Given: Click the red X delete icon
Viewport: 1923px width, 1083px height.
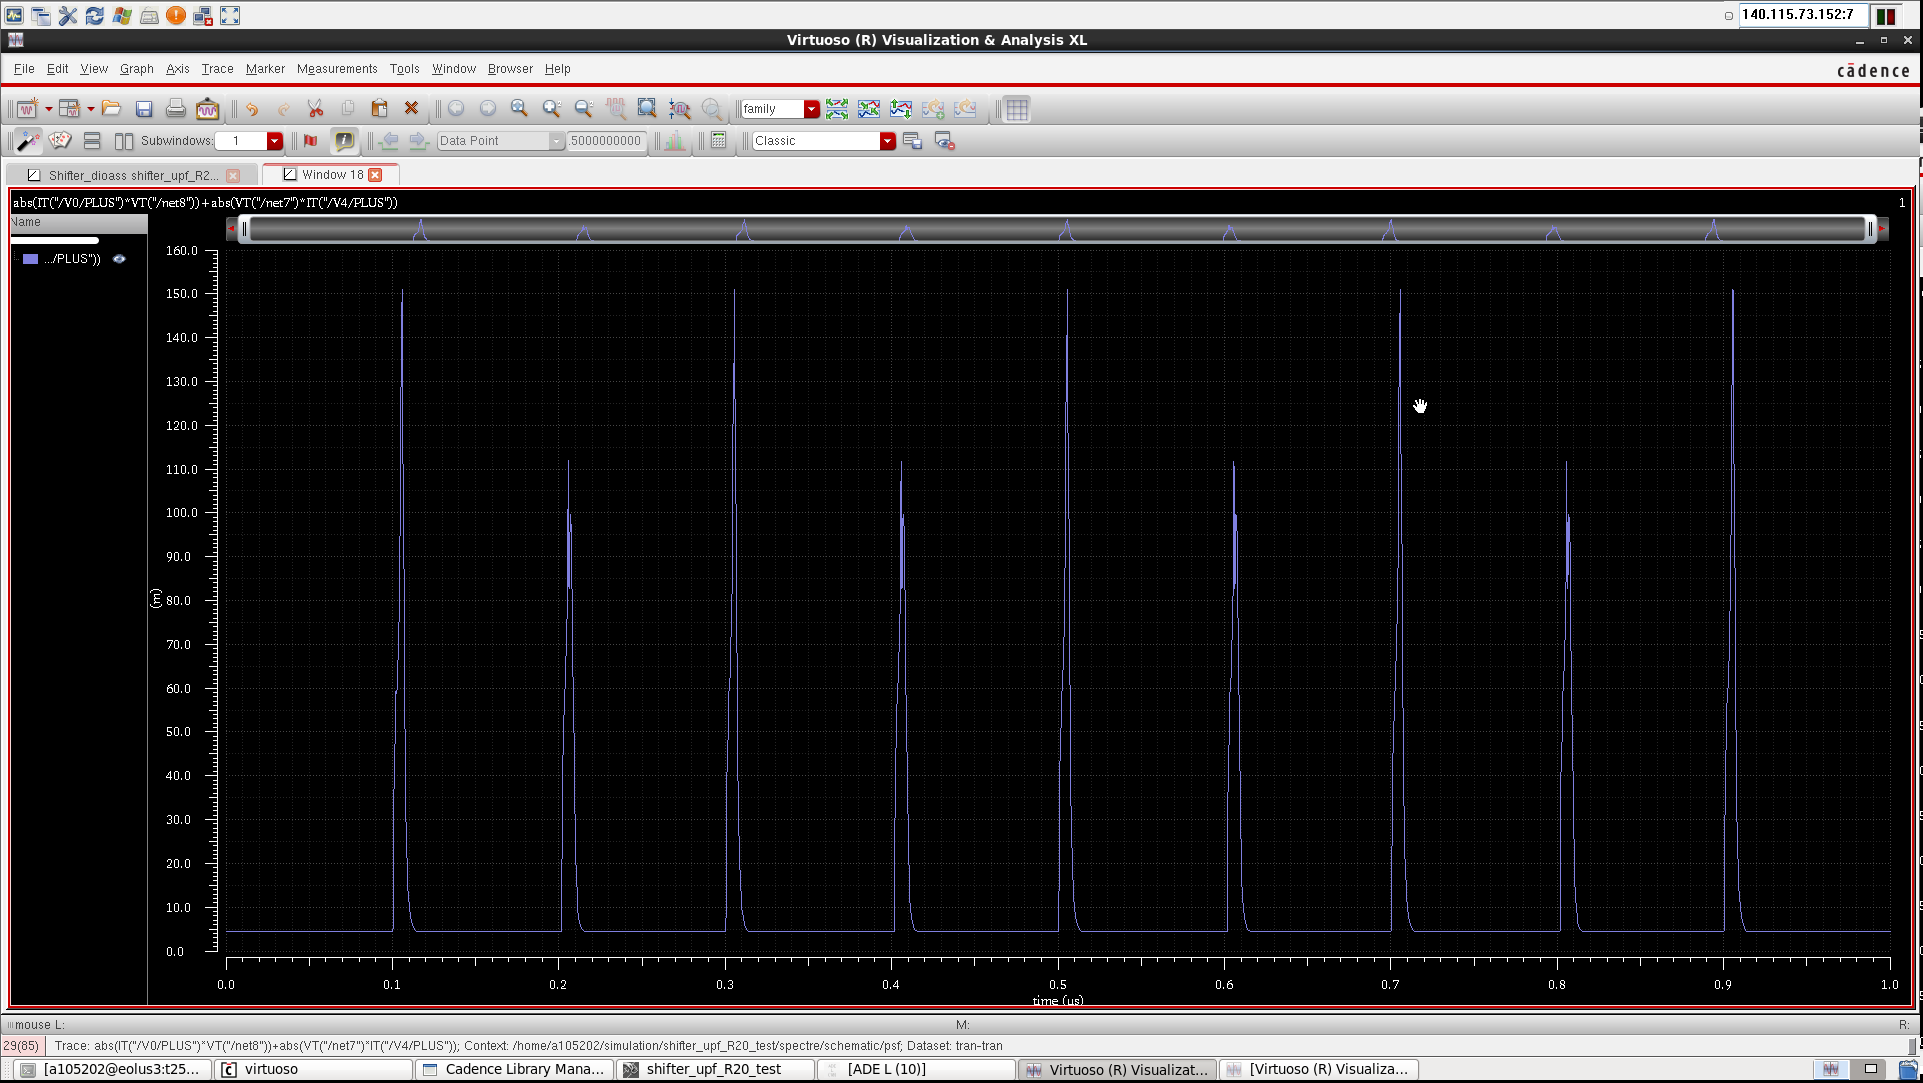Looking at the screenshot, I should [x=411, y=109].
